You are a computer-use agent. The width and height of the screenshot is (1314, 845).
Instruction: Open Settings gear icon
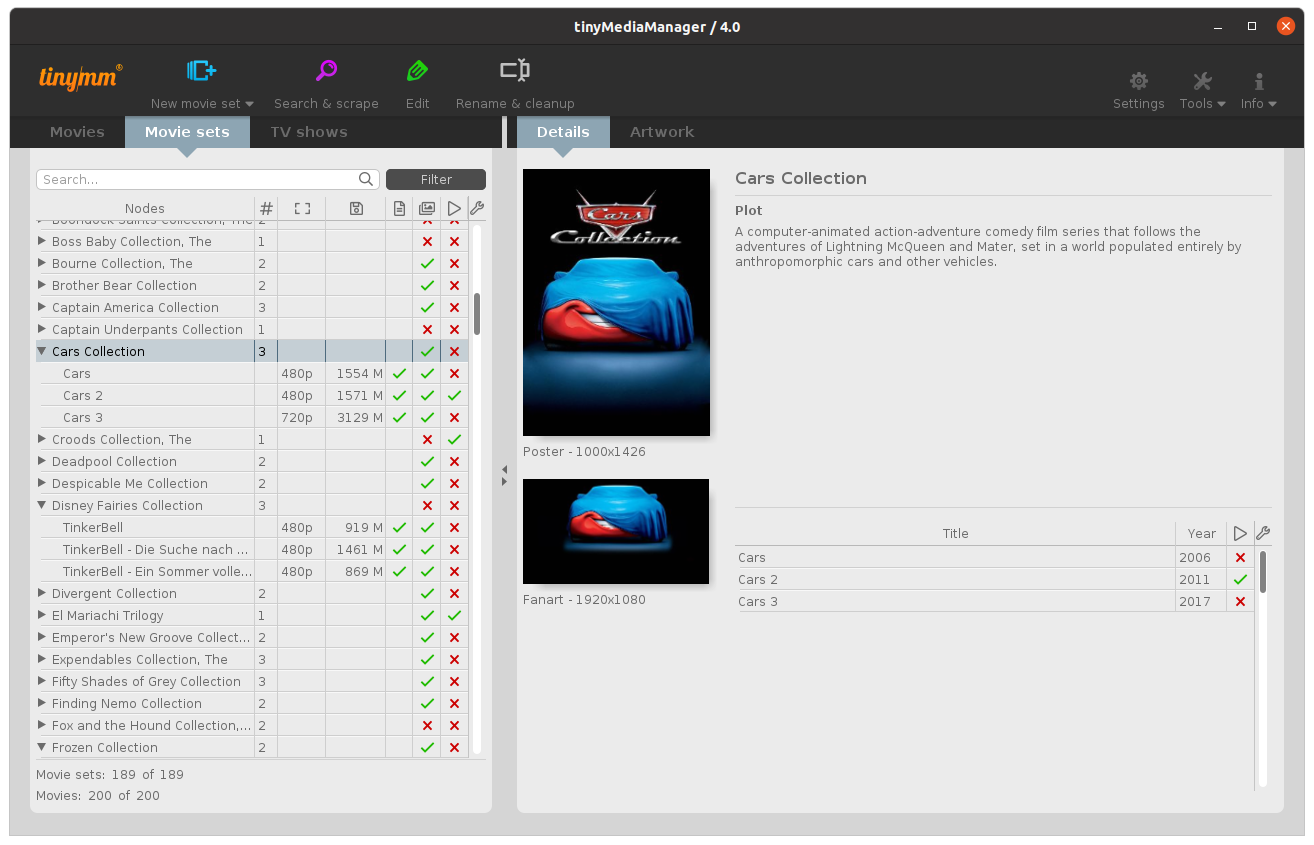[x=1138, y=81]
